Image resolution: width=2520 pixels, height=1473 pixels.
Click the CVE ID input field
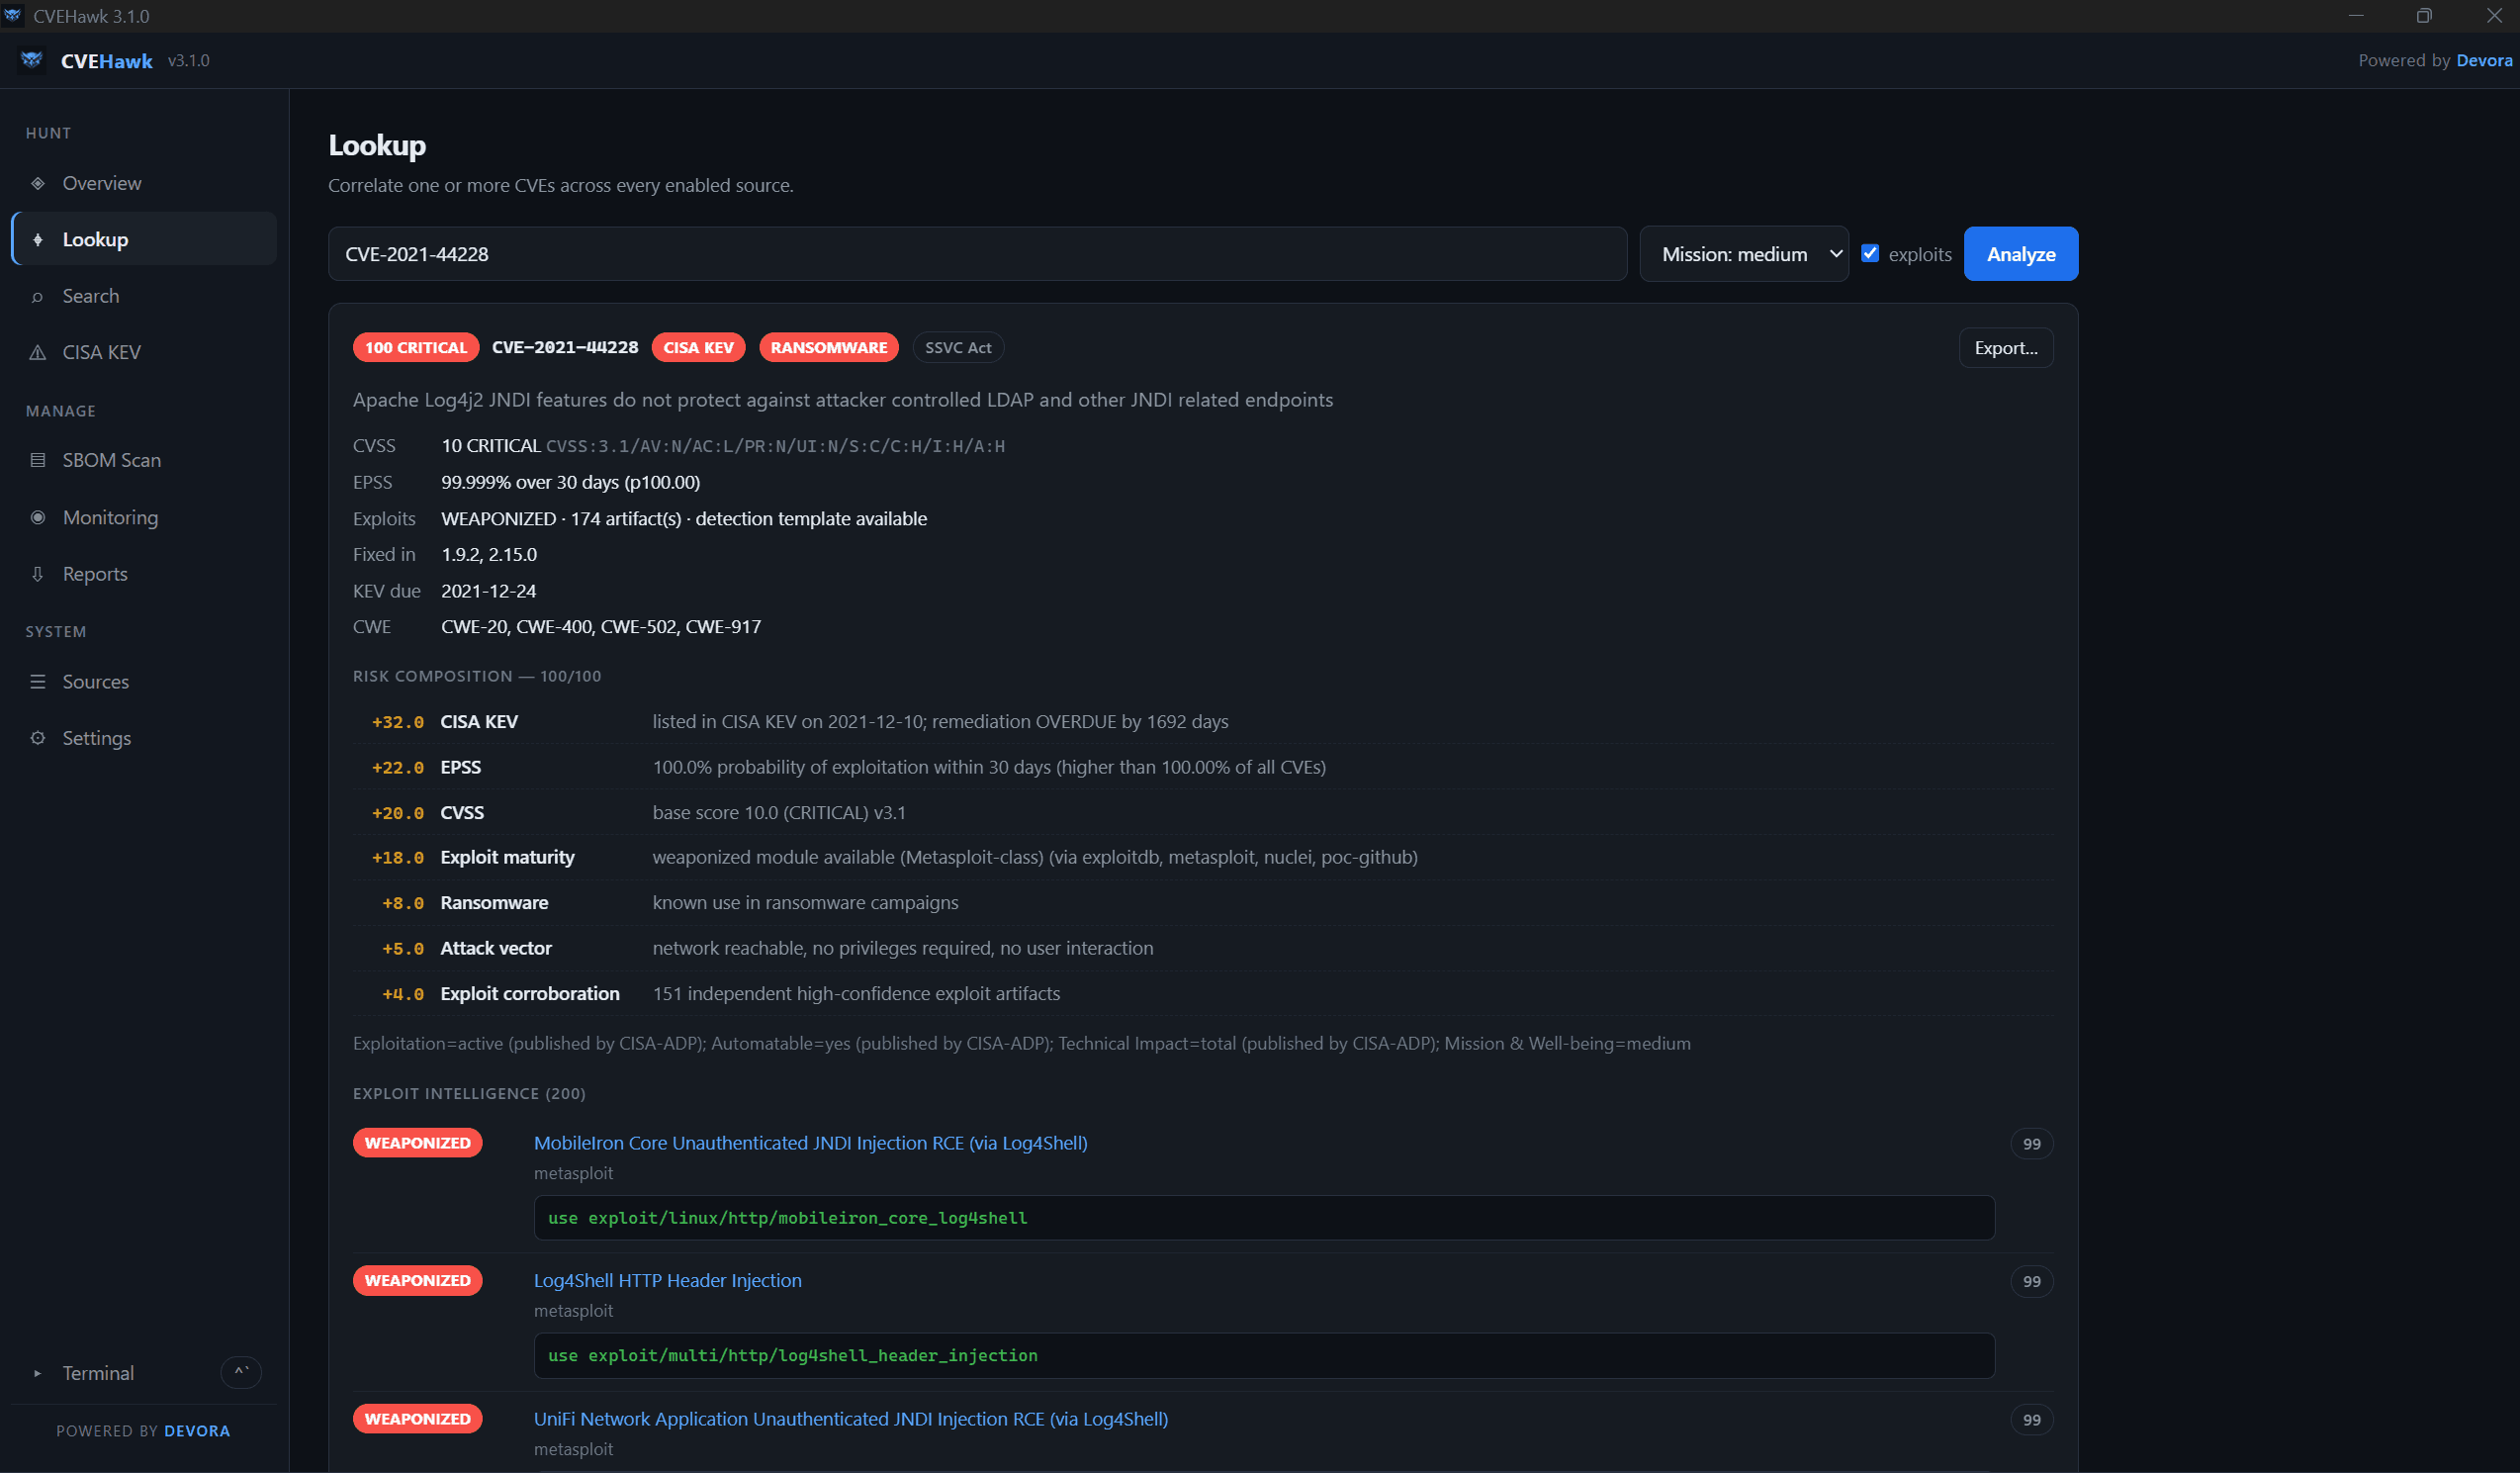977,254
